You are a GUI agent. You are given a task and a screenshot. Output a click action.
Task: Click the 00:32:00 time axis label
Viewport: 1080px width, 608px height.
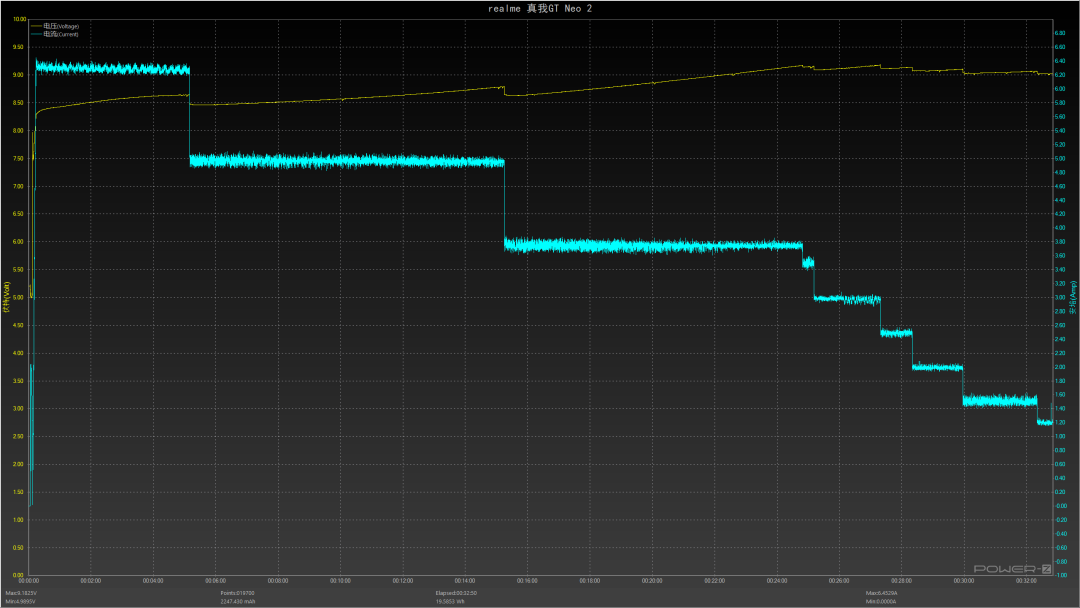(1026, 581)
